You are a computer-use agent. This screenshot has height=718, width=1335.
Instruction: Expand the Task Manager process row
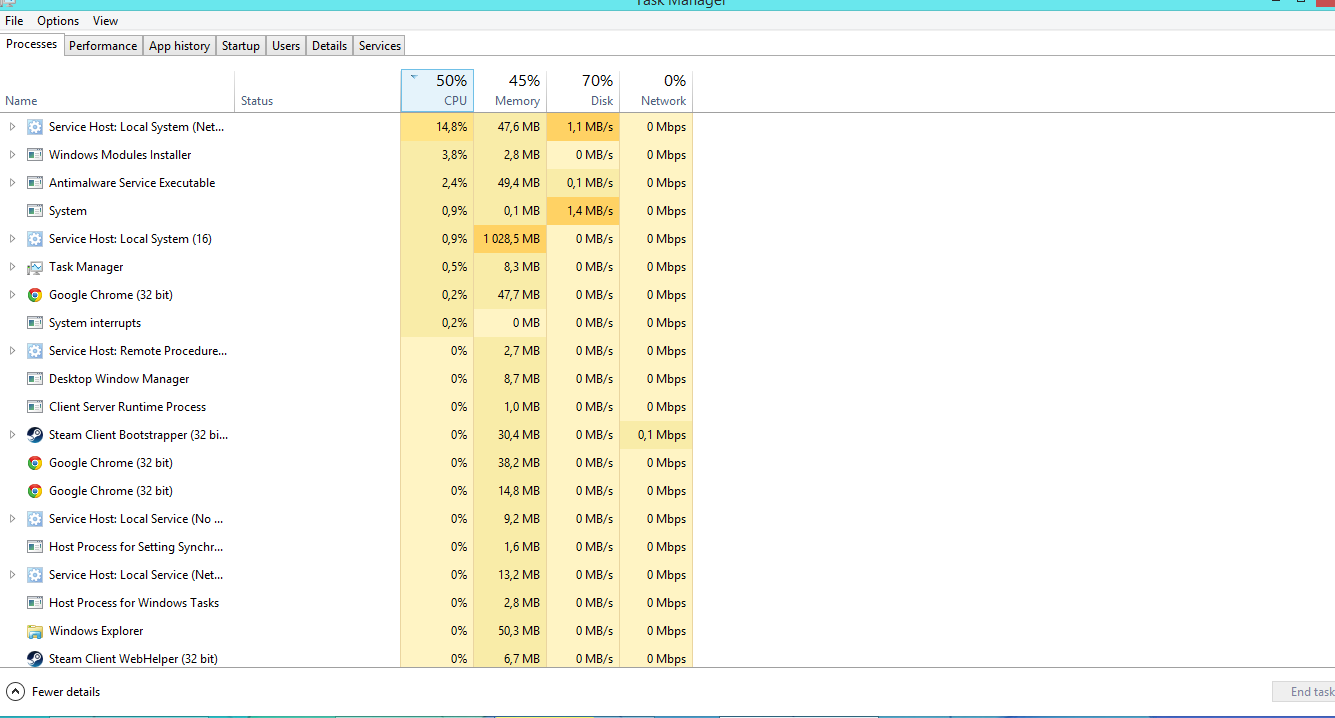tap(12, 267)
